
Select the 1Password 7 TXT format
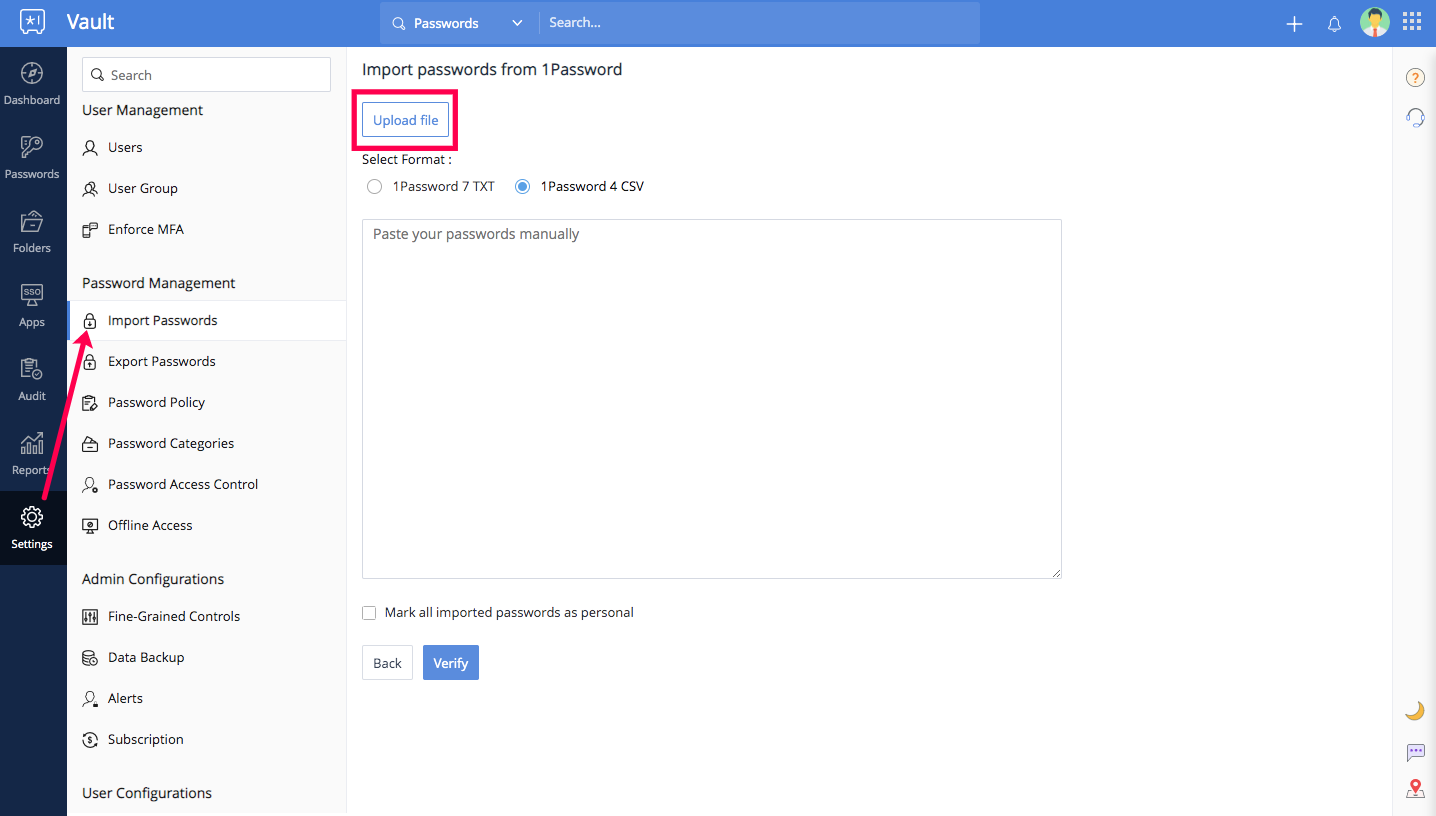point(374,186)
